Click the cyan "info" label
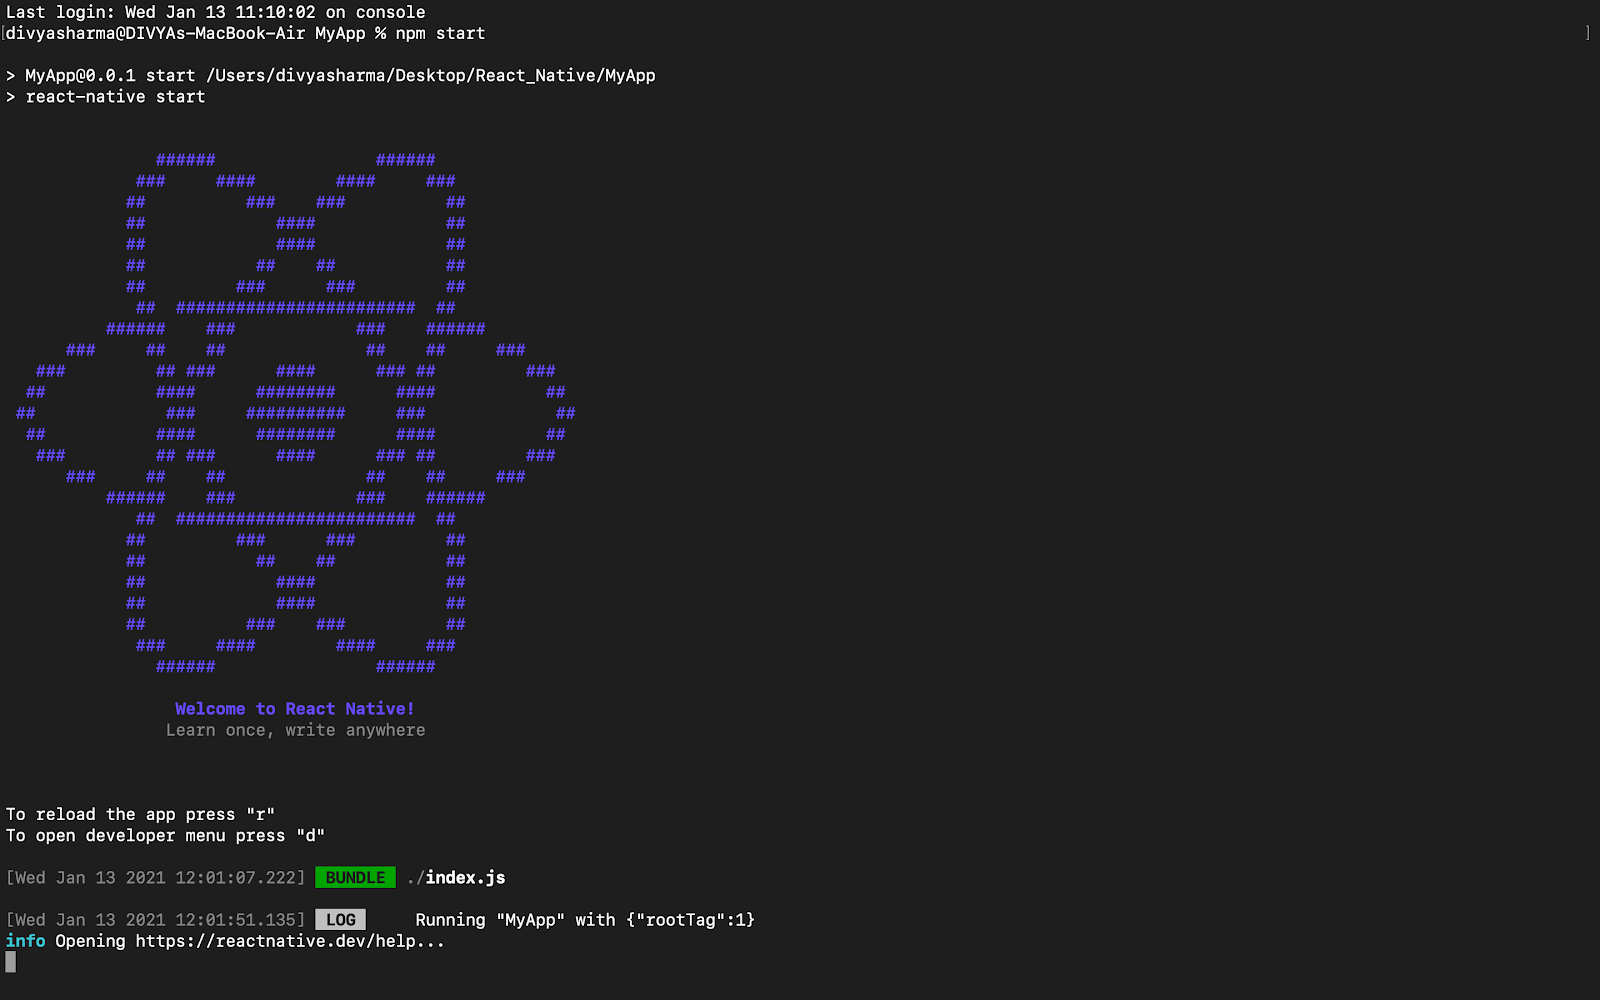This screenshot has width=1600, height=1000. (25, 940)
